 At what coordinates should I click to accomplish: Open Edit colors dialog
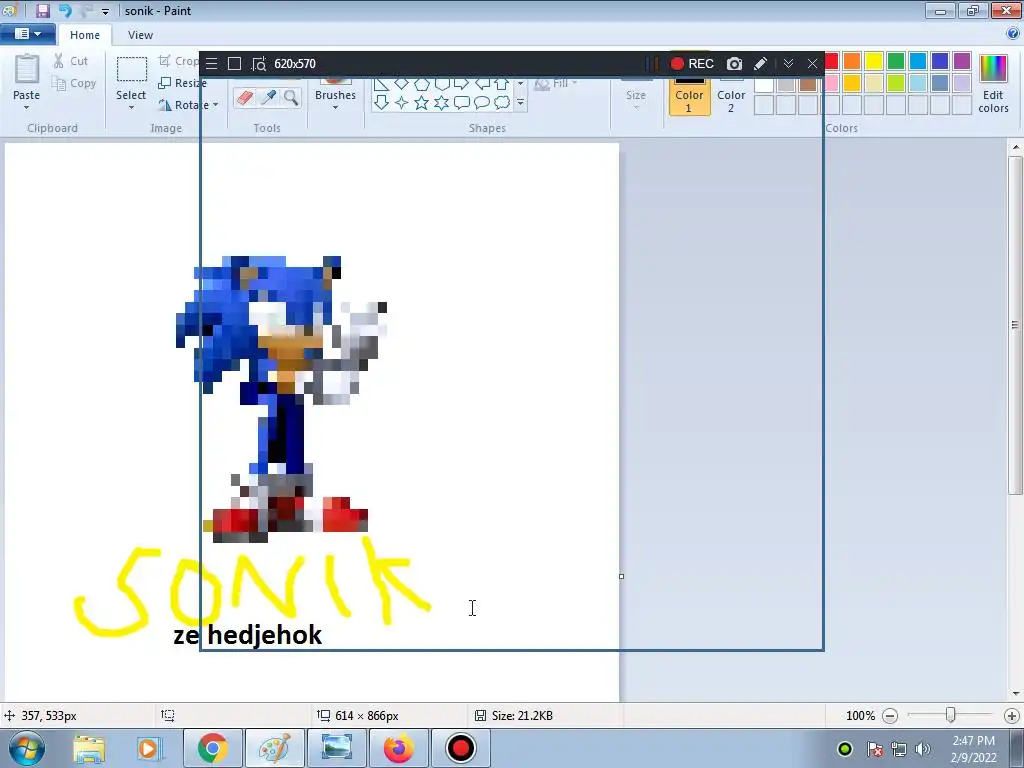[993, 84]
